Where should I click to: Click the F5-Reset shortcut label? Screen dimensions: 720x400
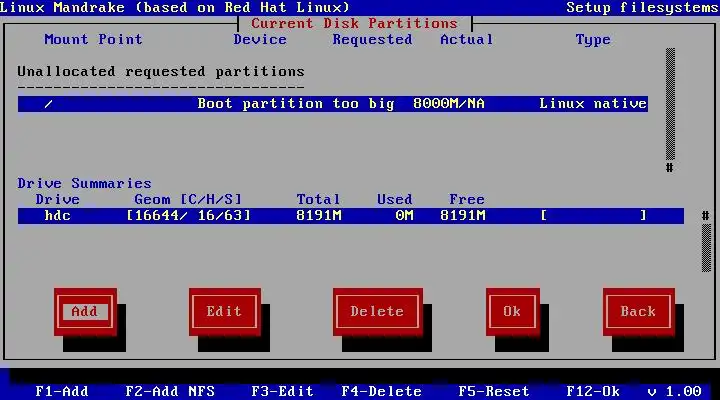[494, 391]
